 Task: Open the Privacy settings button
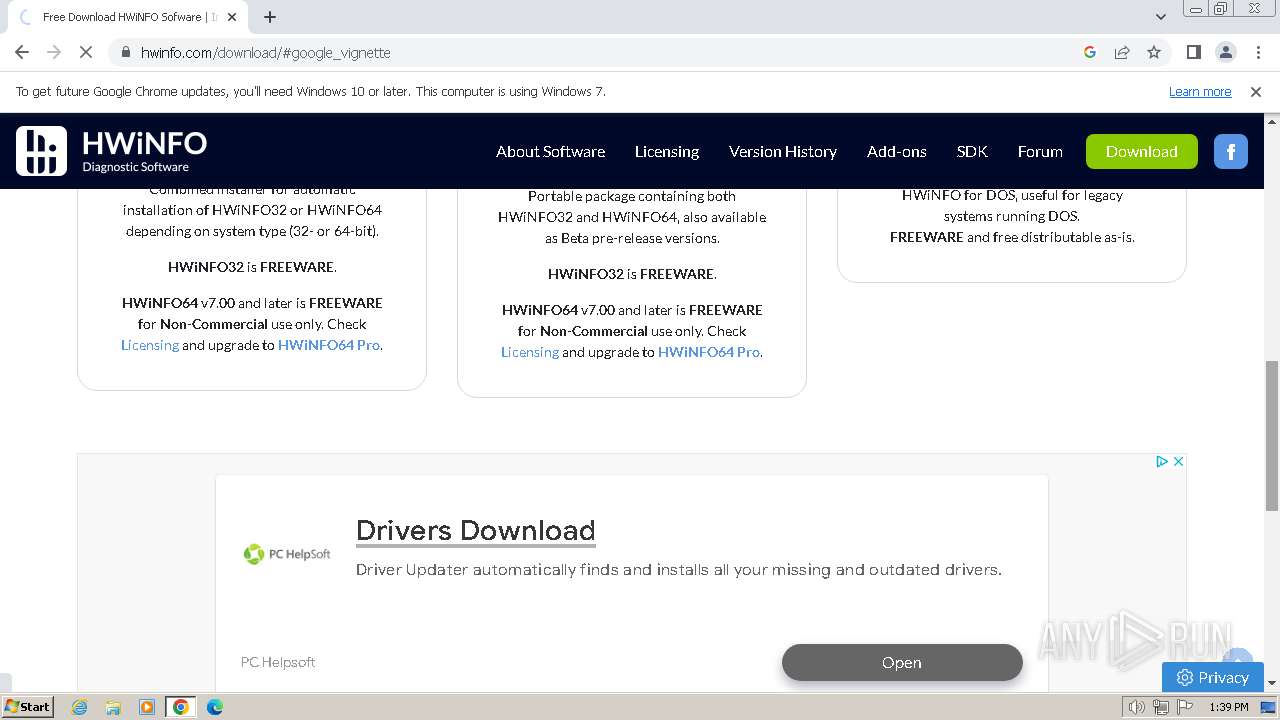(x=1213, y=677)
